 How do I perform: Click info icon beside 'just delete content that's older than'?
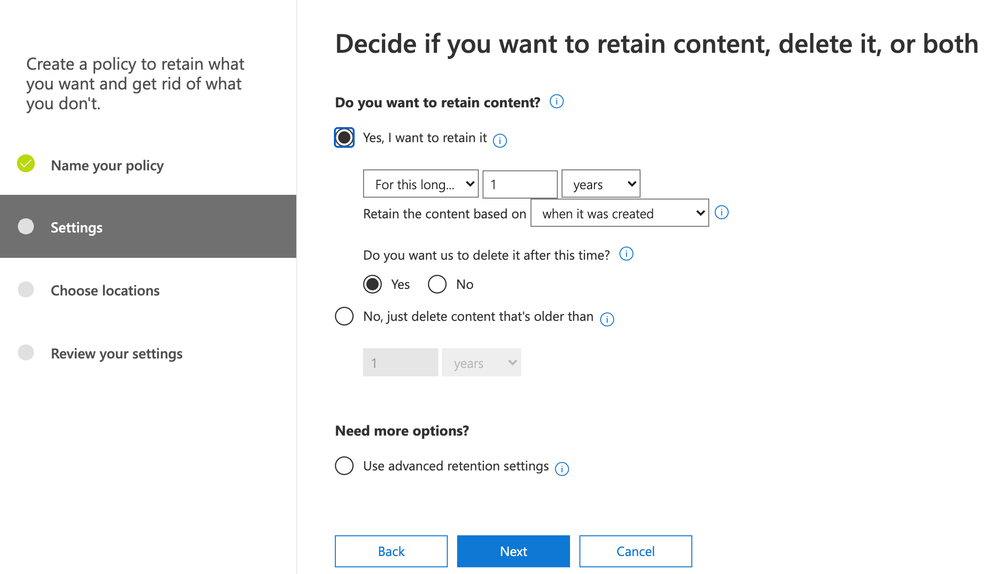click(607, 319)
